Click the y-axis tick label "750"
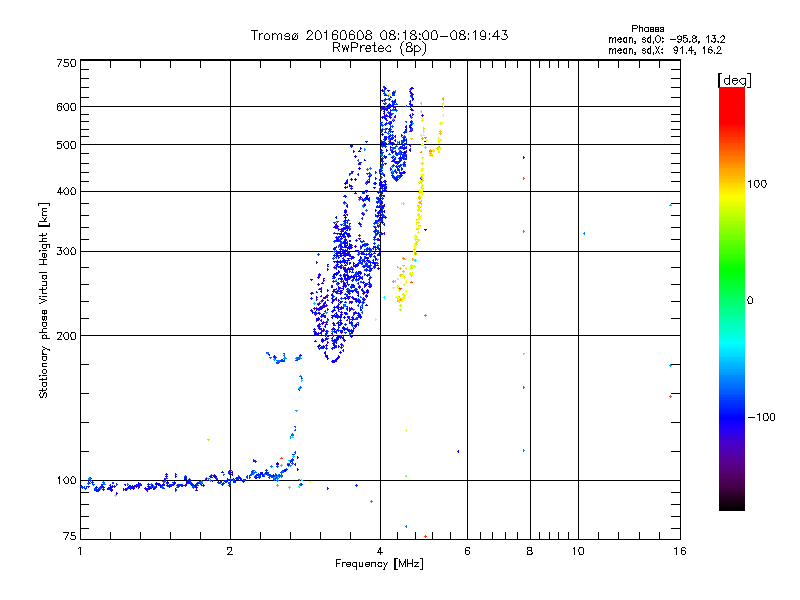800x600 pixels. click(66, 63)
